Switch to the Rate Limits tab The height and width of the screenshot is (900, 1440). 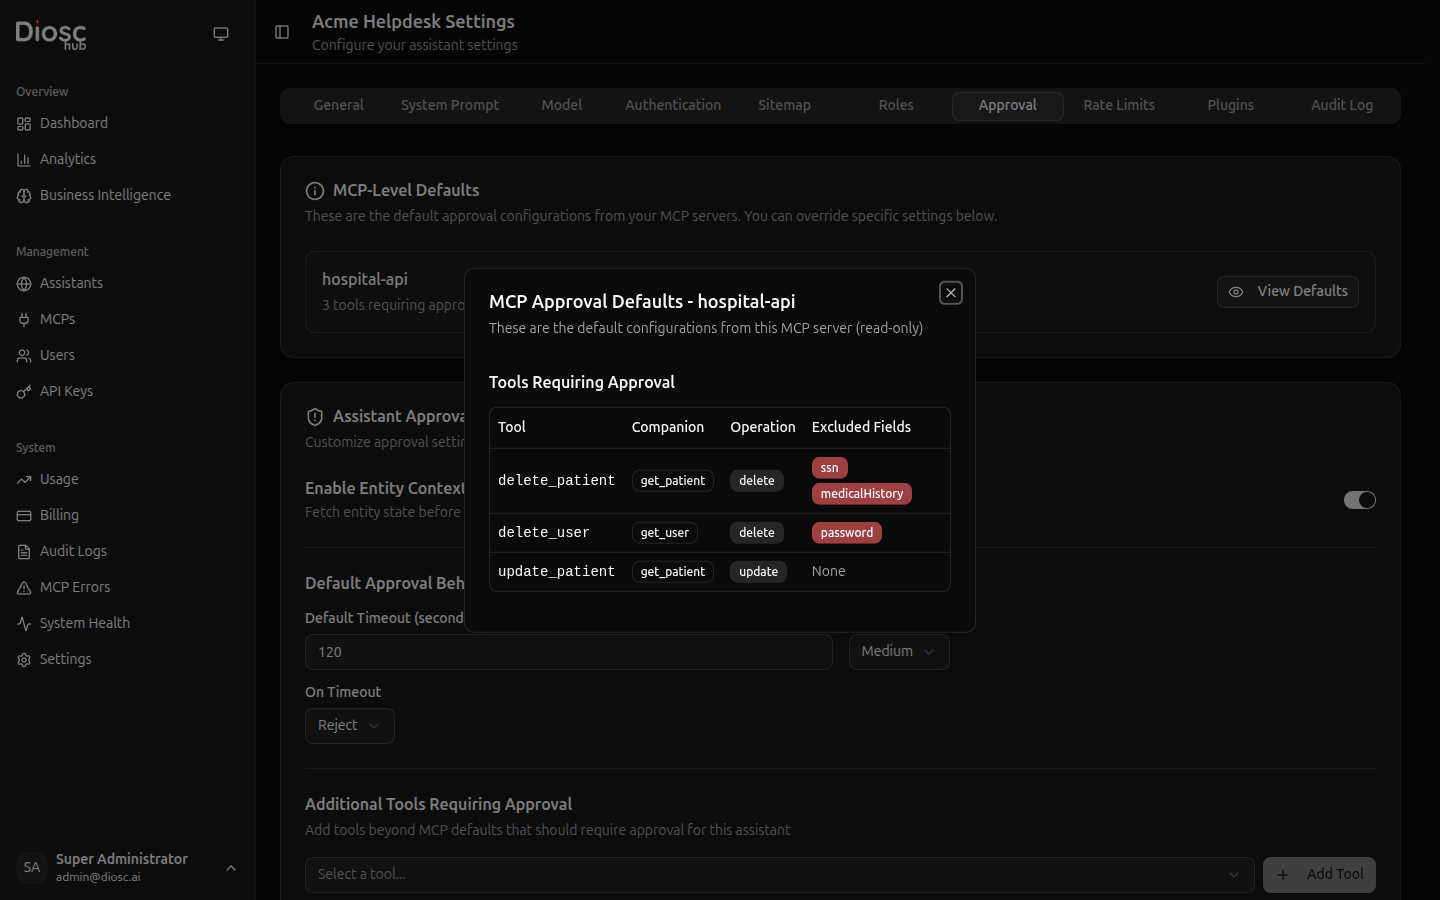pos(1118,105)
